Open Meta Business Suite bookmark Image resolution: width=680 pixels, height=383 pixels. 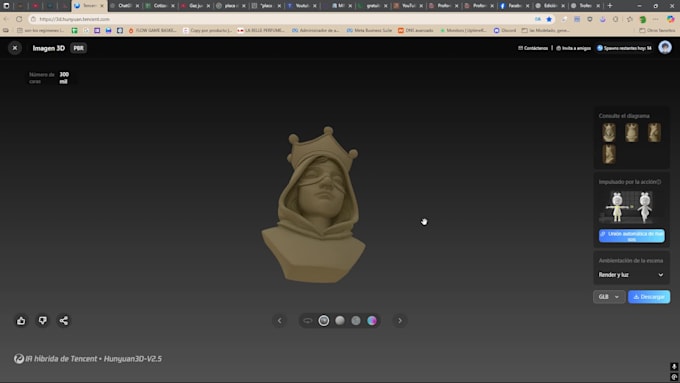tap(369, 30)
